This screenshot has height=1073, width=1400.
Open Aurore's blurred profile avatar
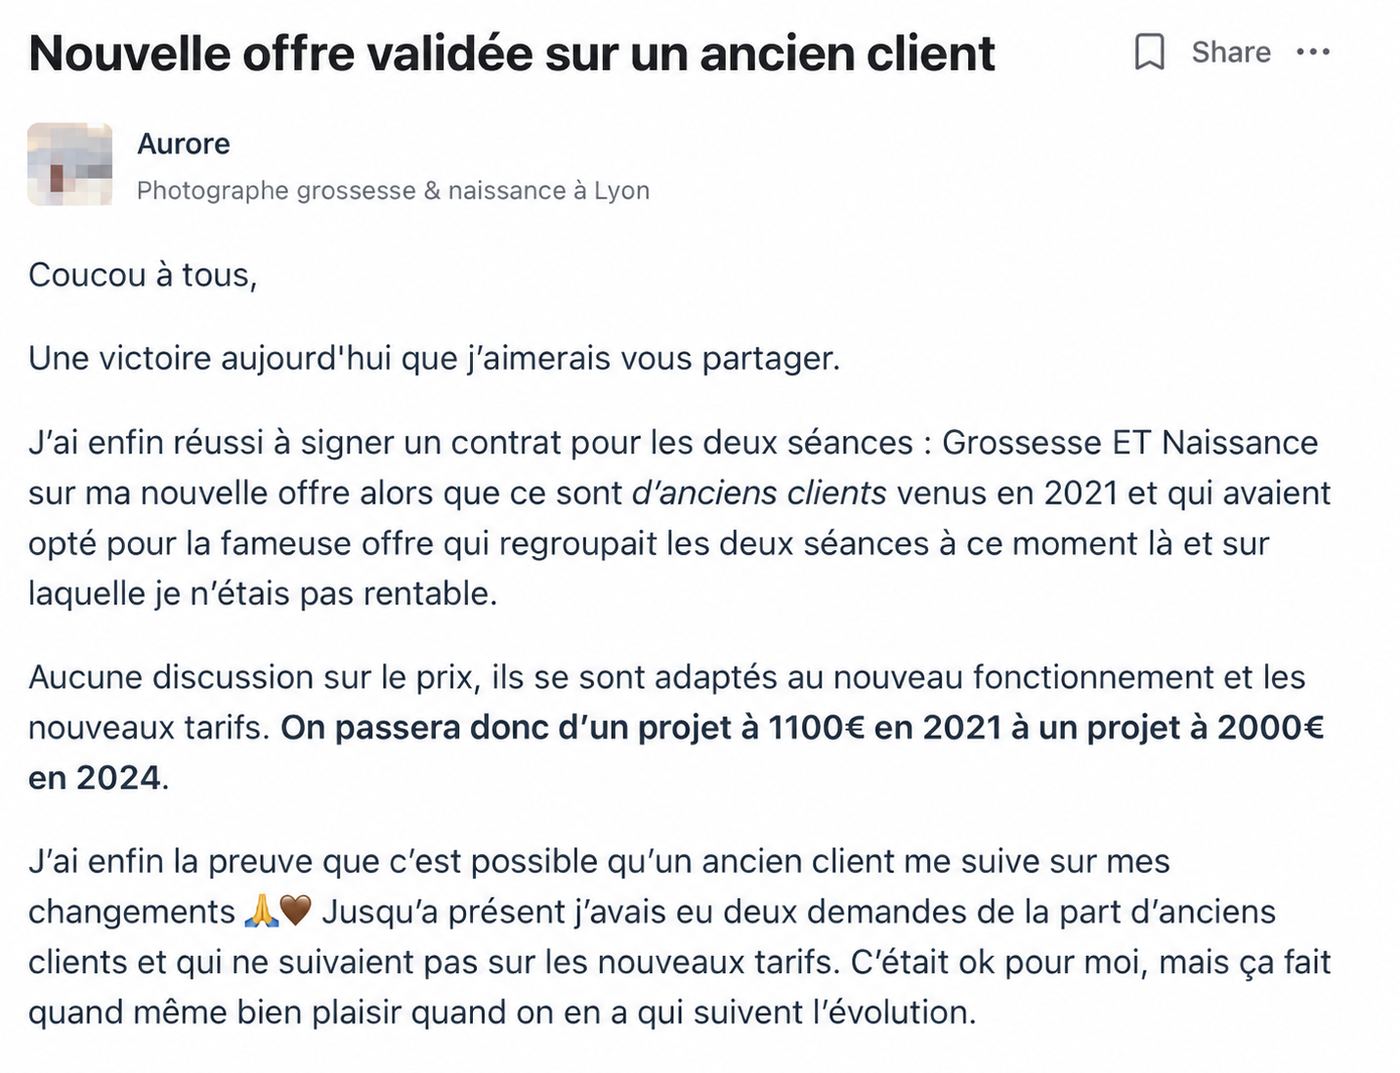click(x=70, y=164)
